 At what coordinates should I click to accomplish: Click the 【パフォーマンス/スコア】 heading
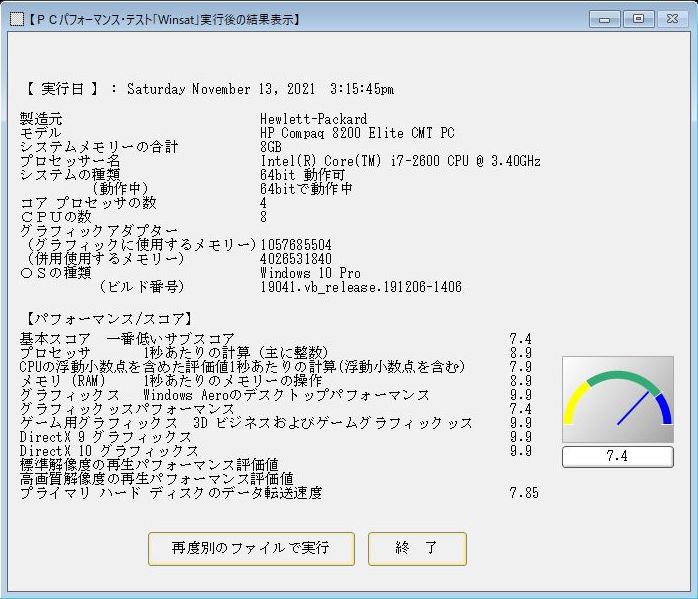point(109,319)
